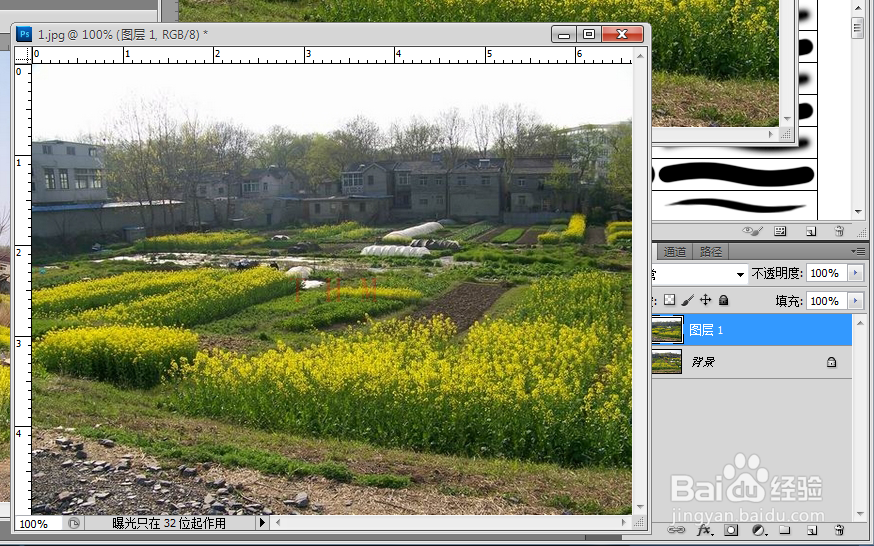Lock transparent pixels checkerboard icon
Viewport: 874px width, 546px height.
669,300
